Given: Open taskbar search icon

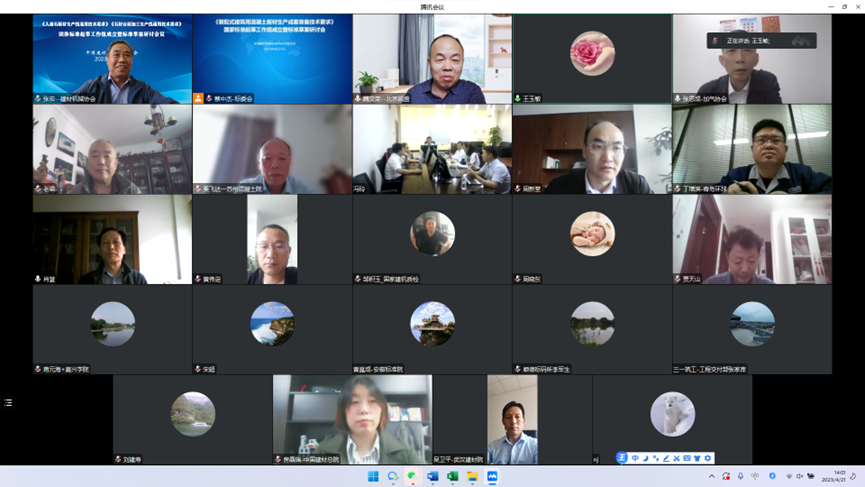Looking at the screenshot, I should (393, 477).
